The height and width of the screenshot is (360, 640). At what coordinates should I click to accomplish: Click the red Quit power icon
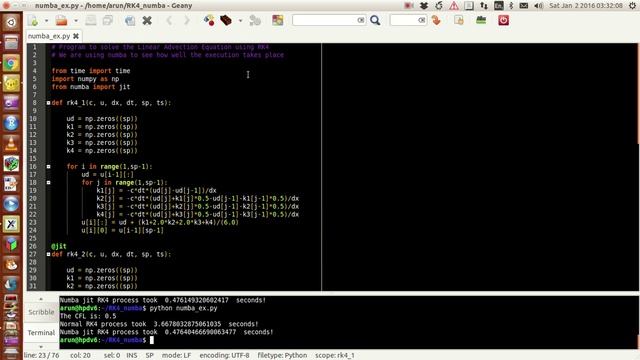[x=503, y=20]
